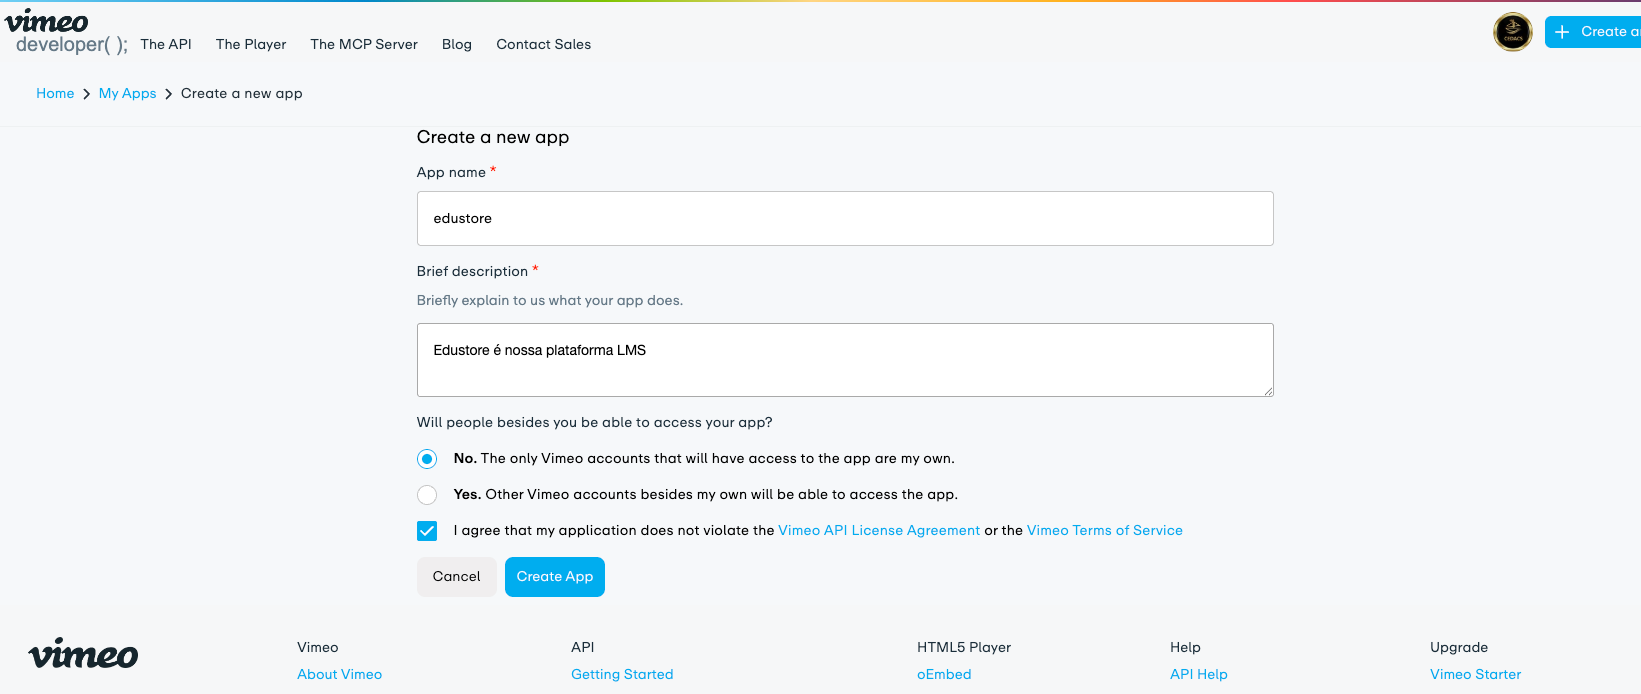1641x694 pixels.
Task: Navigate to Home breadcrumb
Action: tap(55, 93)
